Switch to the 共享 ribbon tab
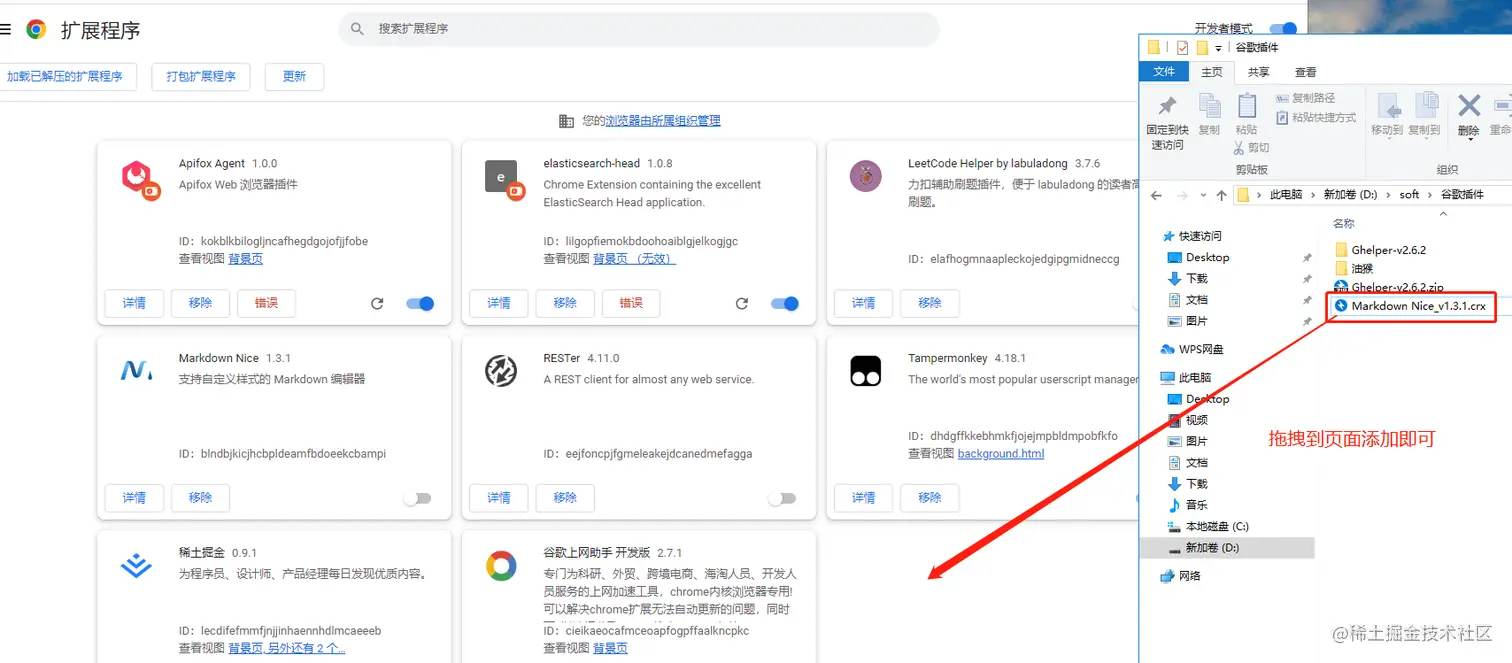The height and width of the screenshot is (663, 1512). tap(1258, 72)
